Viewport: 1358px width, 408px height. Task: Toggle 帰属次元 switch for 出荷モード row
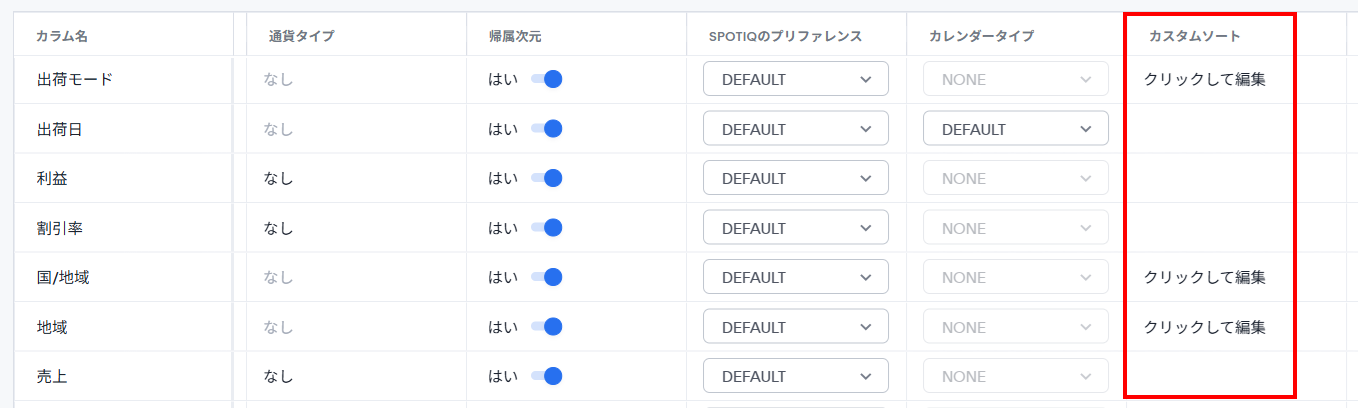pos(547,79)
